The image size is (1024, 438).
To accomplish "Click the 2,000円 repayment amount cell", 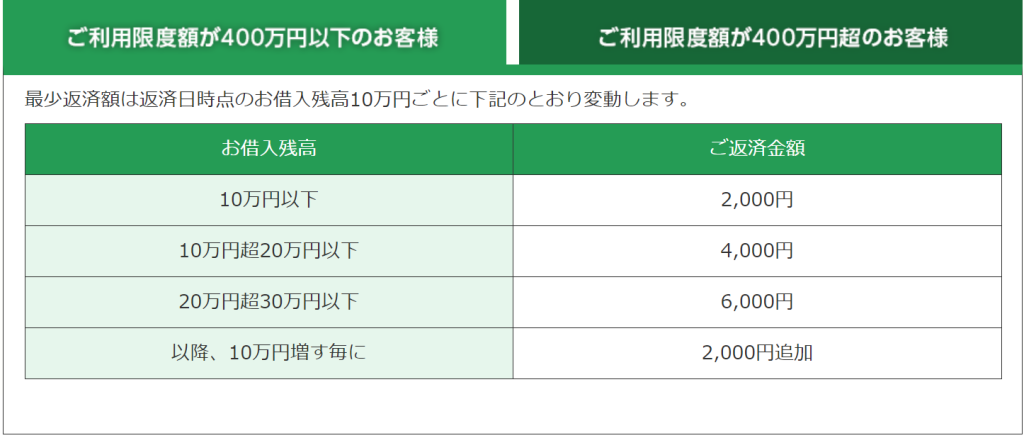I will tap(757, 200).
